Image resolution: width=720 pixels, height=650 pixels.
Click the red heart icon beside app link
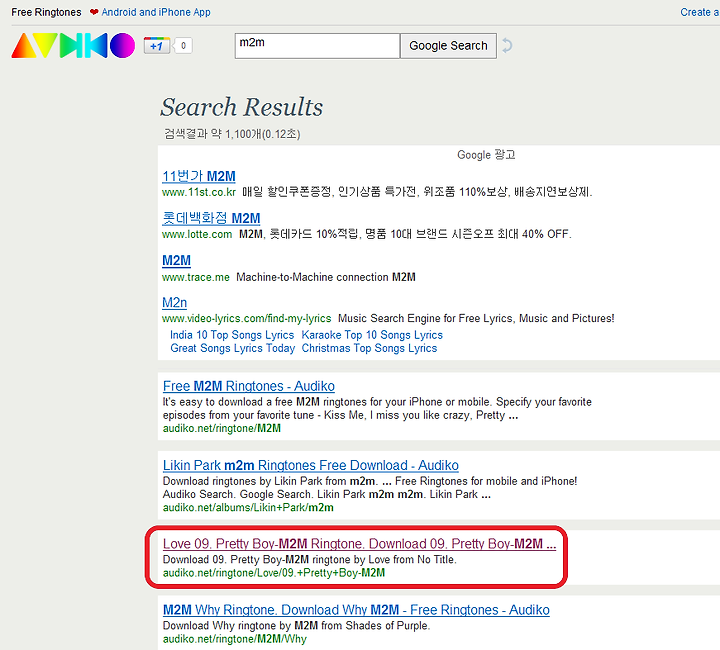(94, 12)
